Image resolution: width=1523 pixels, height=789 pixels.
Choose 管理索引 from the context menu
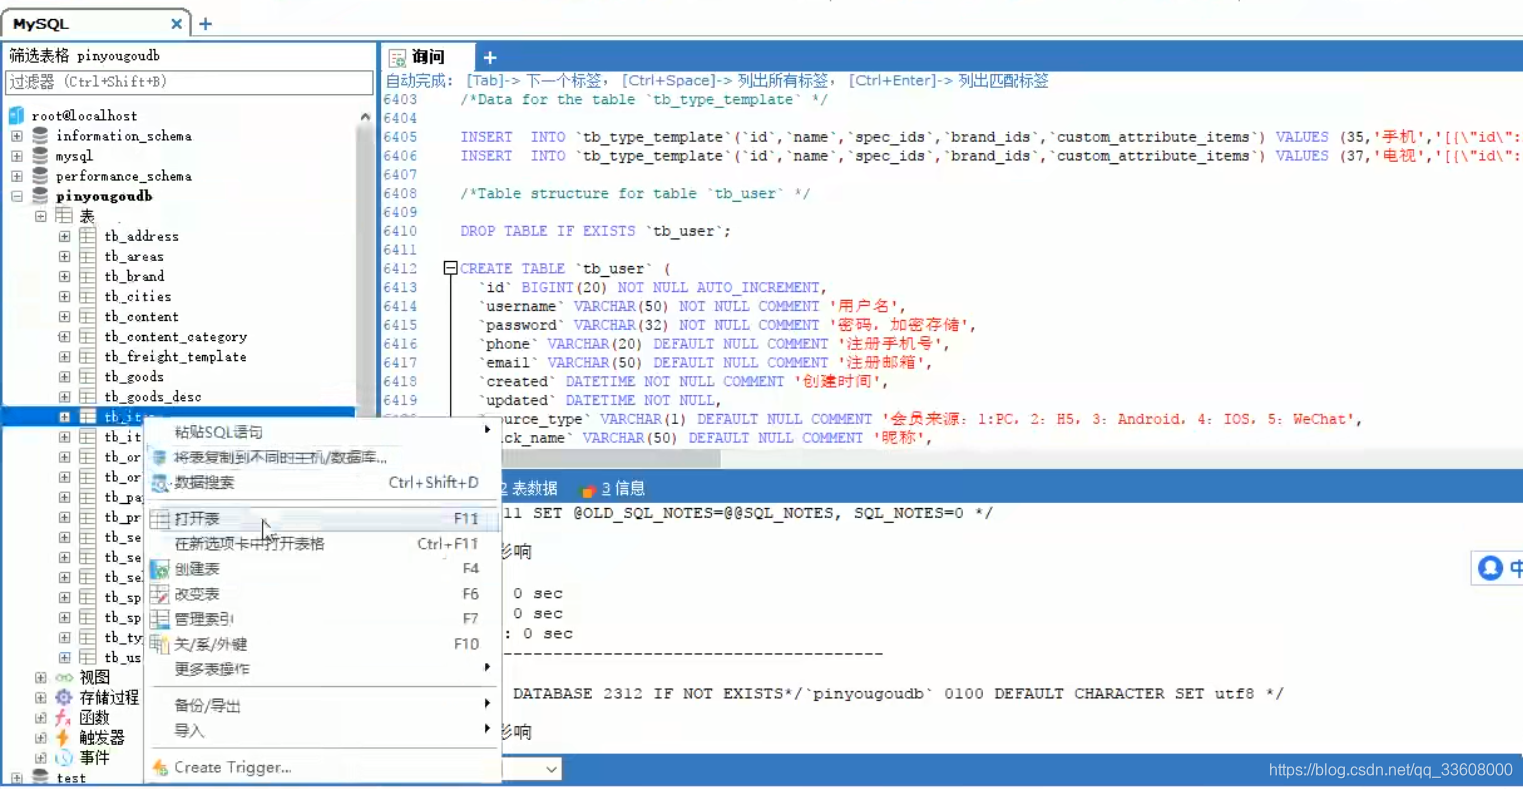(322, 619)
